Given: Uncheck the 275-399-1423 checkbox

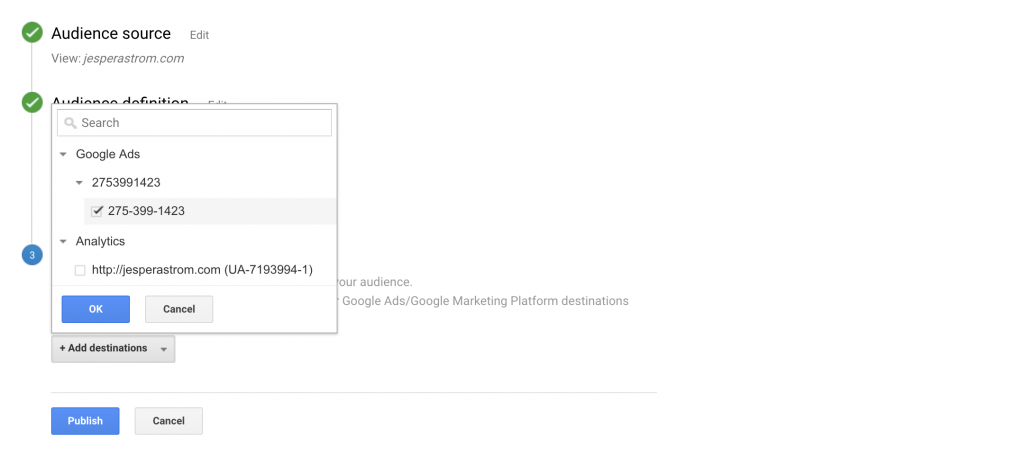Looking at the screenshot, I should (x=97, y=211).
